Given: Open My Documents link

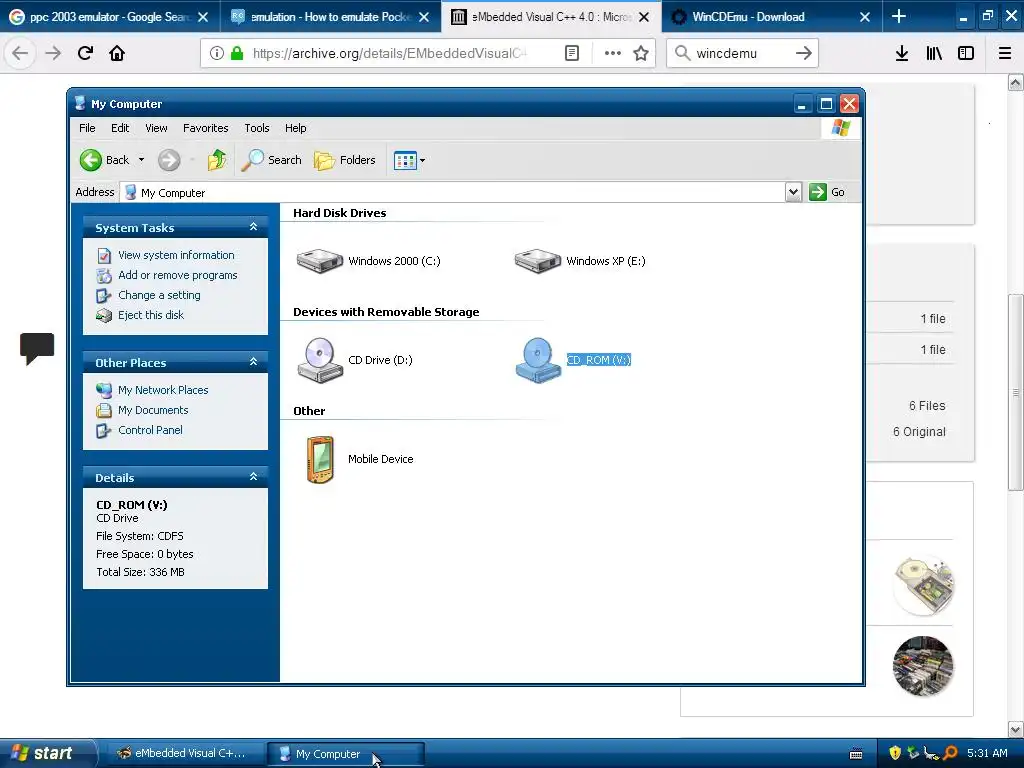Looking at the screenshot, I should (153, 410).
